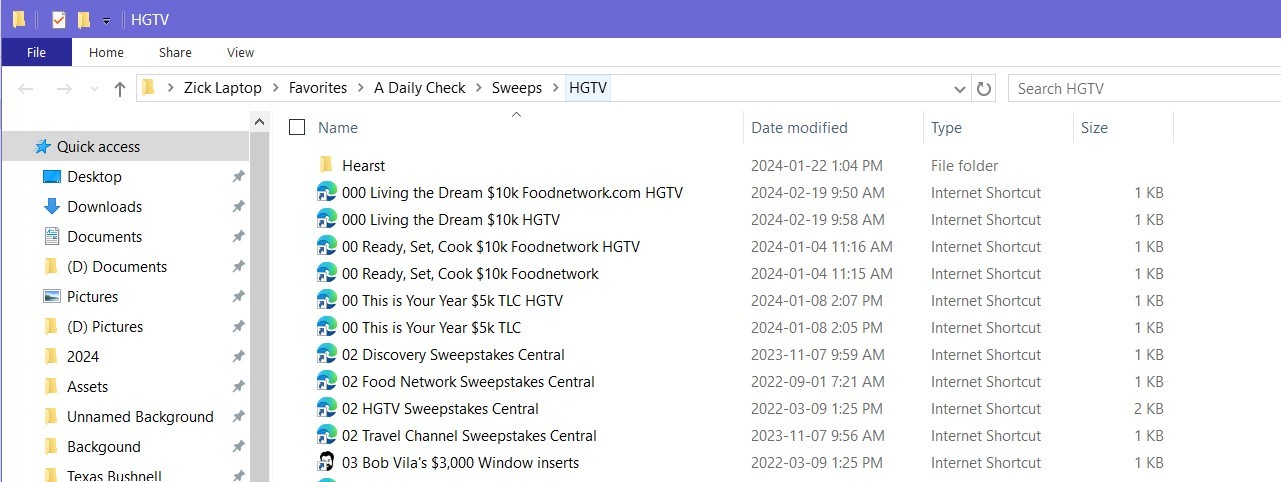This screenshot has height=482, width=1281.
Task: Expand the chevron after A Daily Check
Action: (478, 88)
